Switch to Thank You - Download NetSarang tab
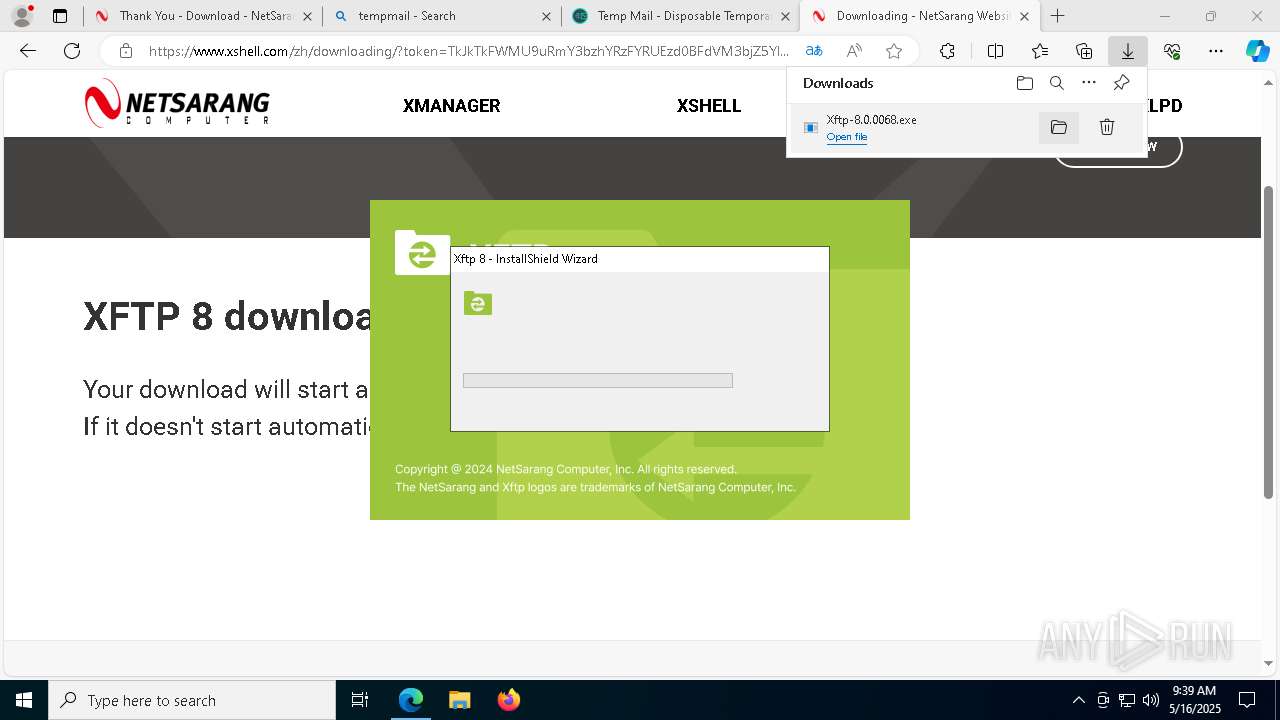Viewport: 1280px width, 720px height. click(193, 16)
